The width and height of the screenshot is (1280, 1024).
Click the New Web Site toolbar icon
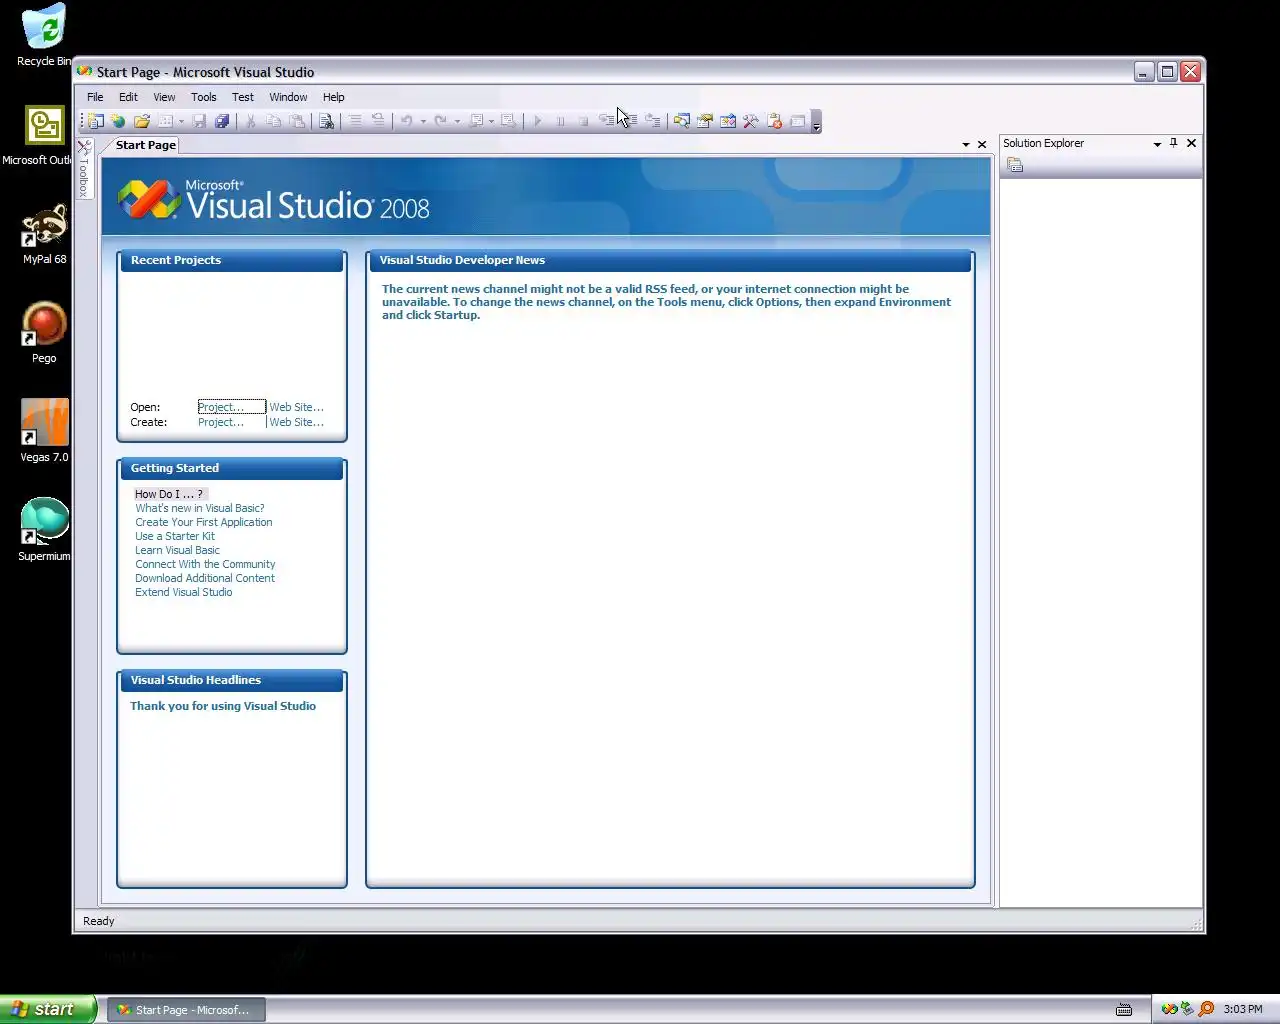pos(118,121)
